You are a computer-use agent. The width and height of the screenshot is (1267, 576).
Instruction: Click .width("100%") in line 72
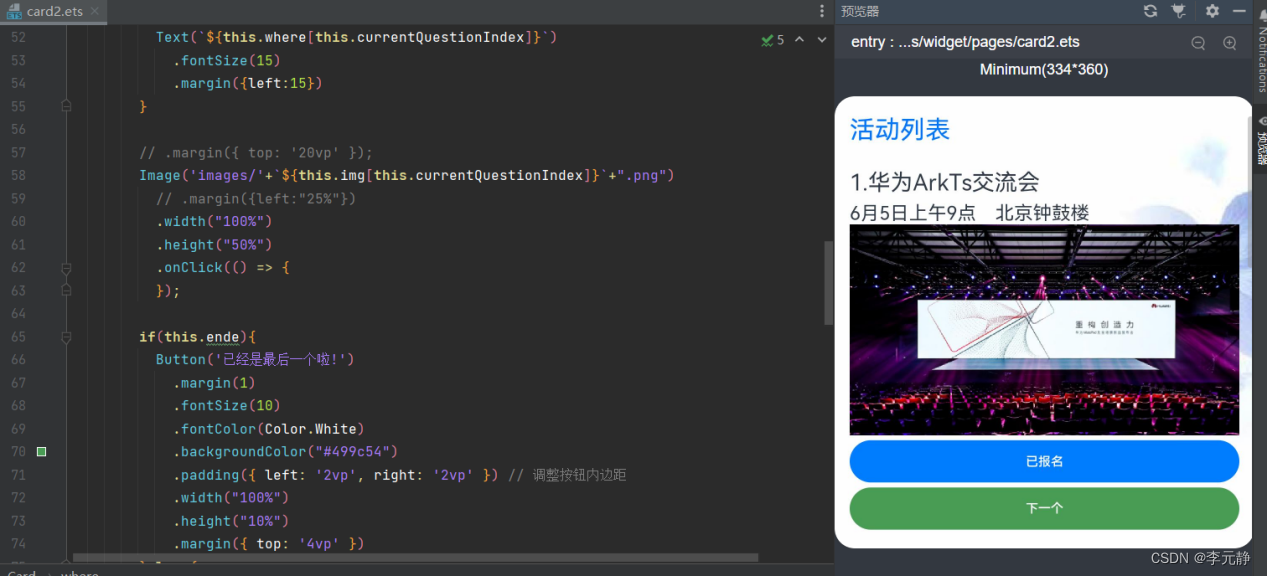click(231, 498)
